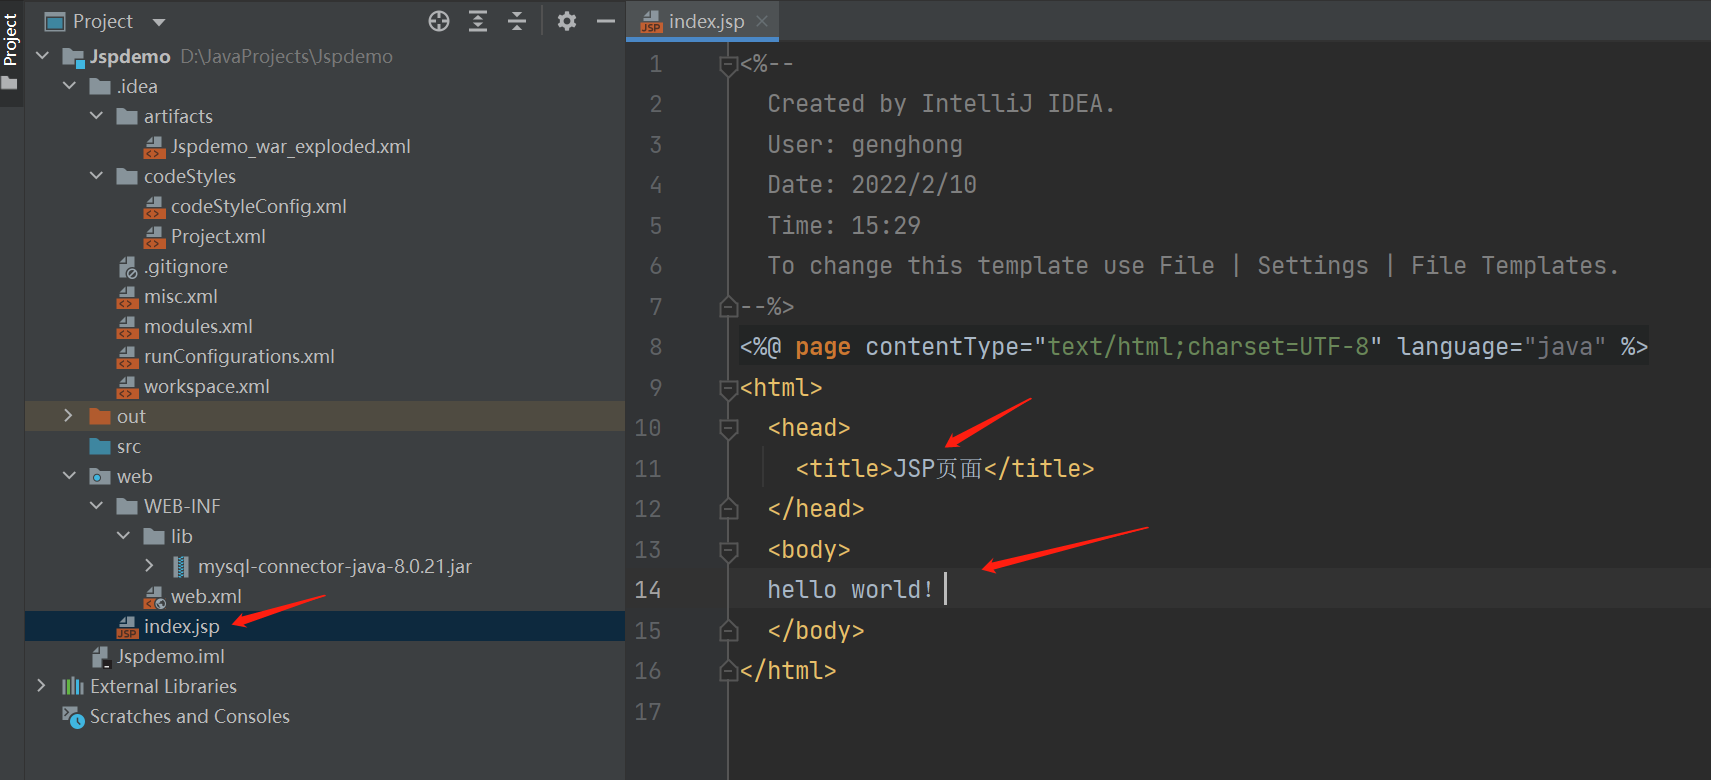The image size is (1711, 780).
Task: Select modules.xml file
Action: click(198, 326)
